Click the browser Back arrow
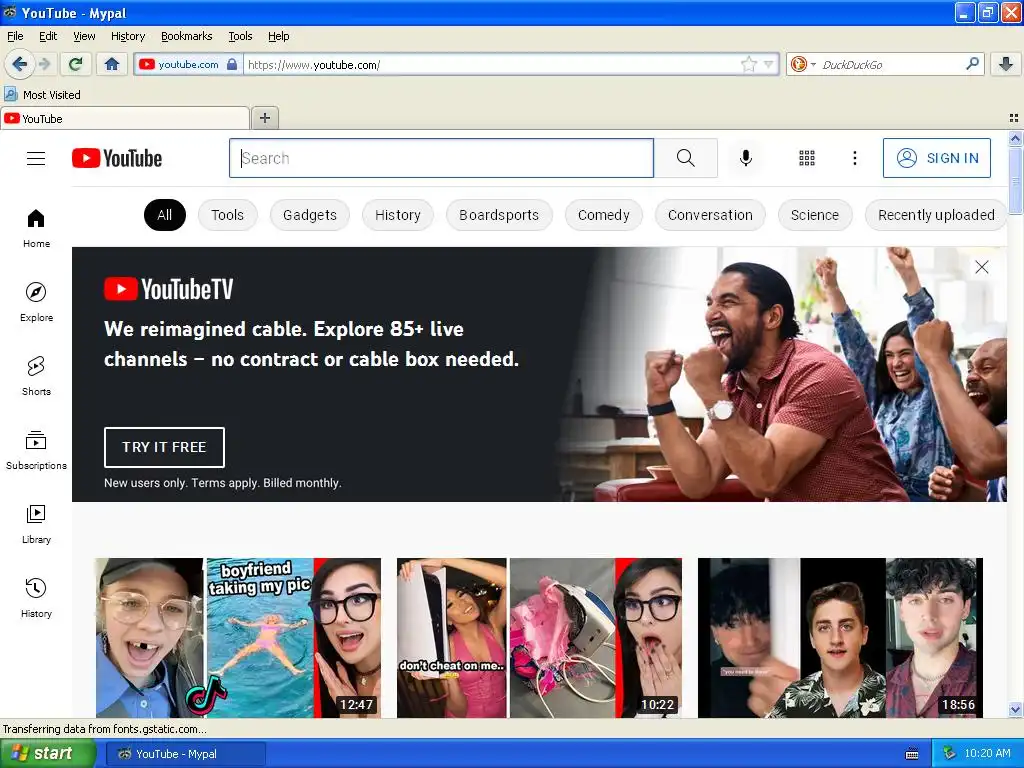The image size is (1024, 768). [19, 64]
